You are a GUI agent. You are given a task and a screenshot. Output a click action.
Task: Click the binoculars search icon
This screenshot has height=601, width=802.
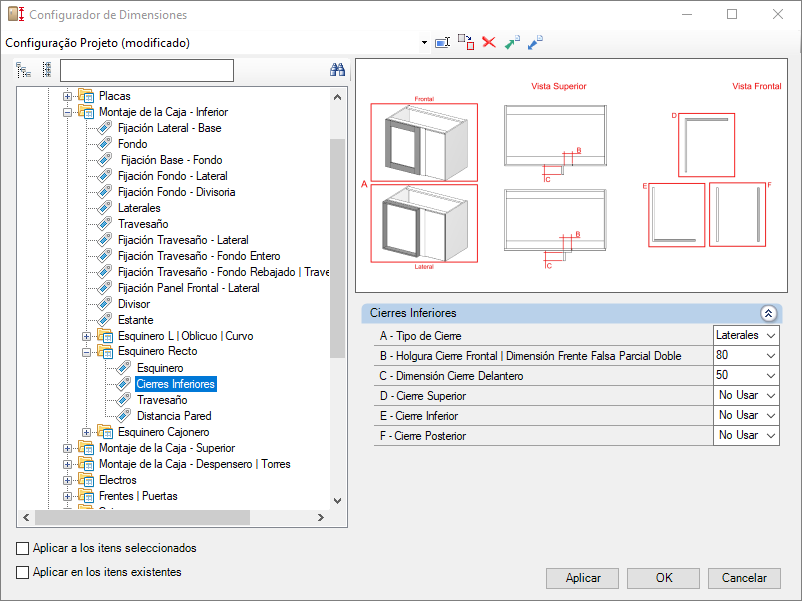pos(338,70)
